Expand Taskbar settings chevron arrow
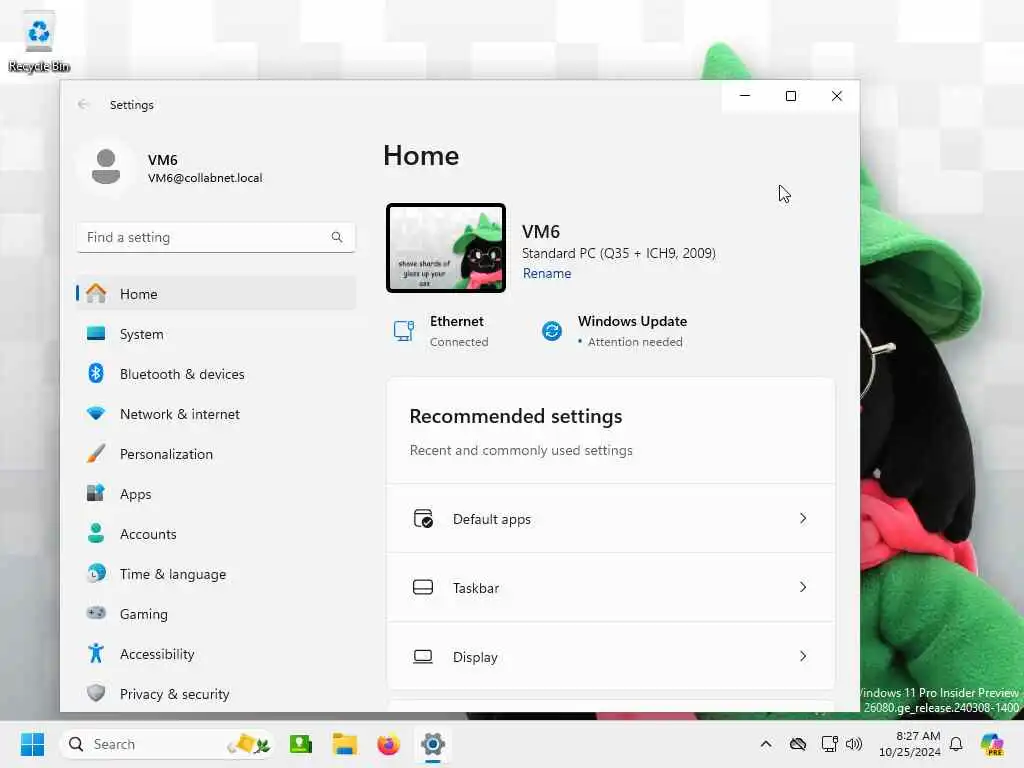Viewport: 1024px width, 768px height. (803, 587)
